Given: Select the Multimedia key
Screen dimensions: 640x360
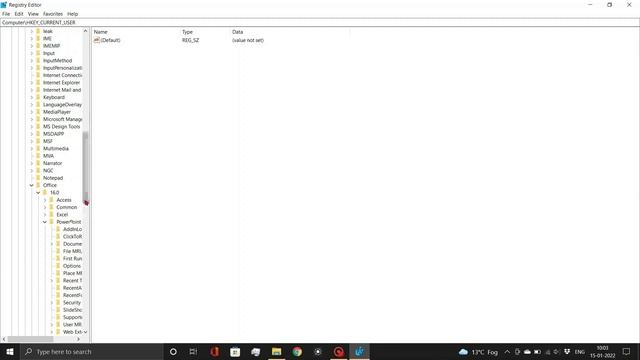Looking at the screenshot, I should tap(56, 149).
